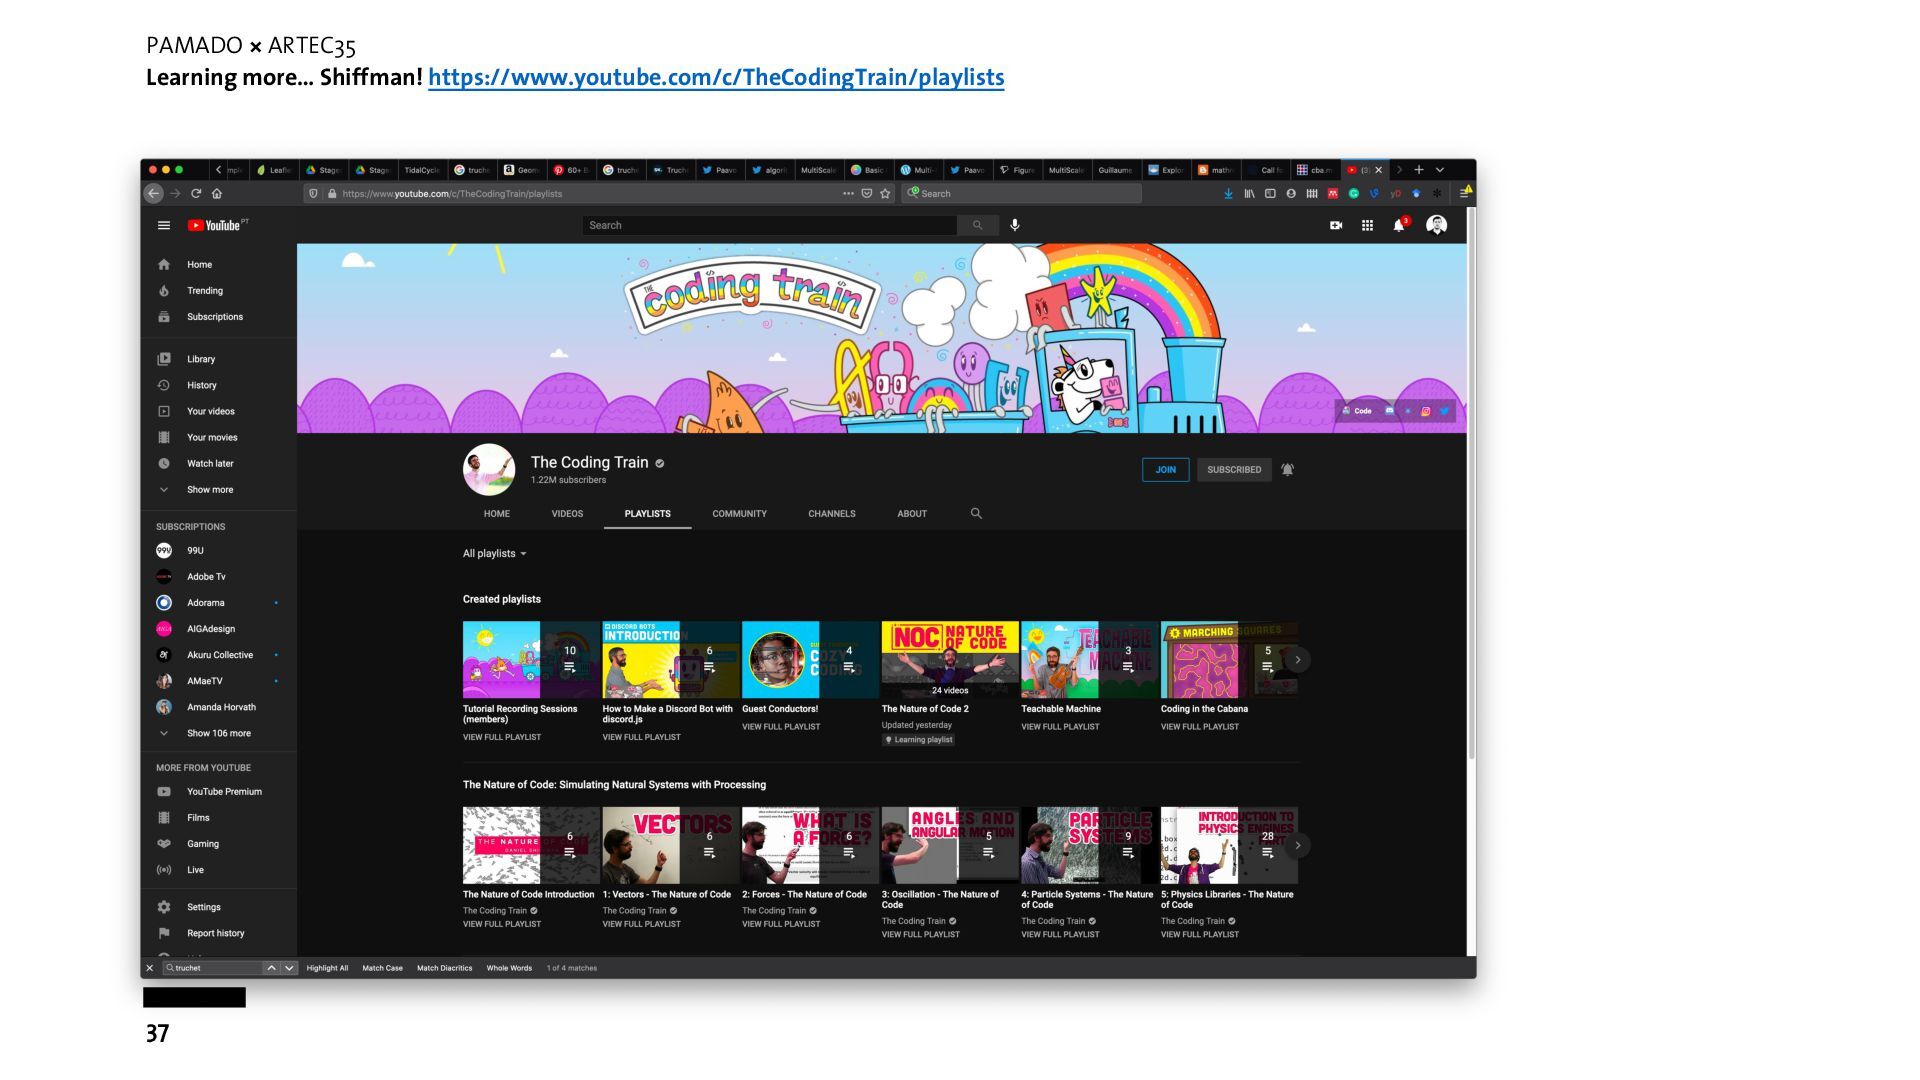Open the YouTube hamburger guide menu
Viewport: 1920px width, 1080px height.
pos(164,226)
